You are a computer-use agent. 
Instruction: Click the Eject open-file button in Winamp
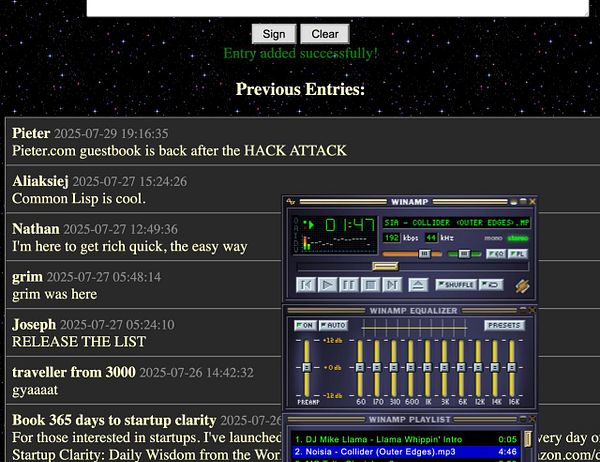click(418, 285)
